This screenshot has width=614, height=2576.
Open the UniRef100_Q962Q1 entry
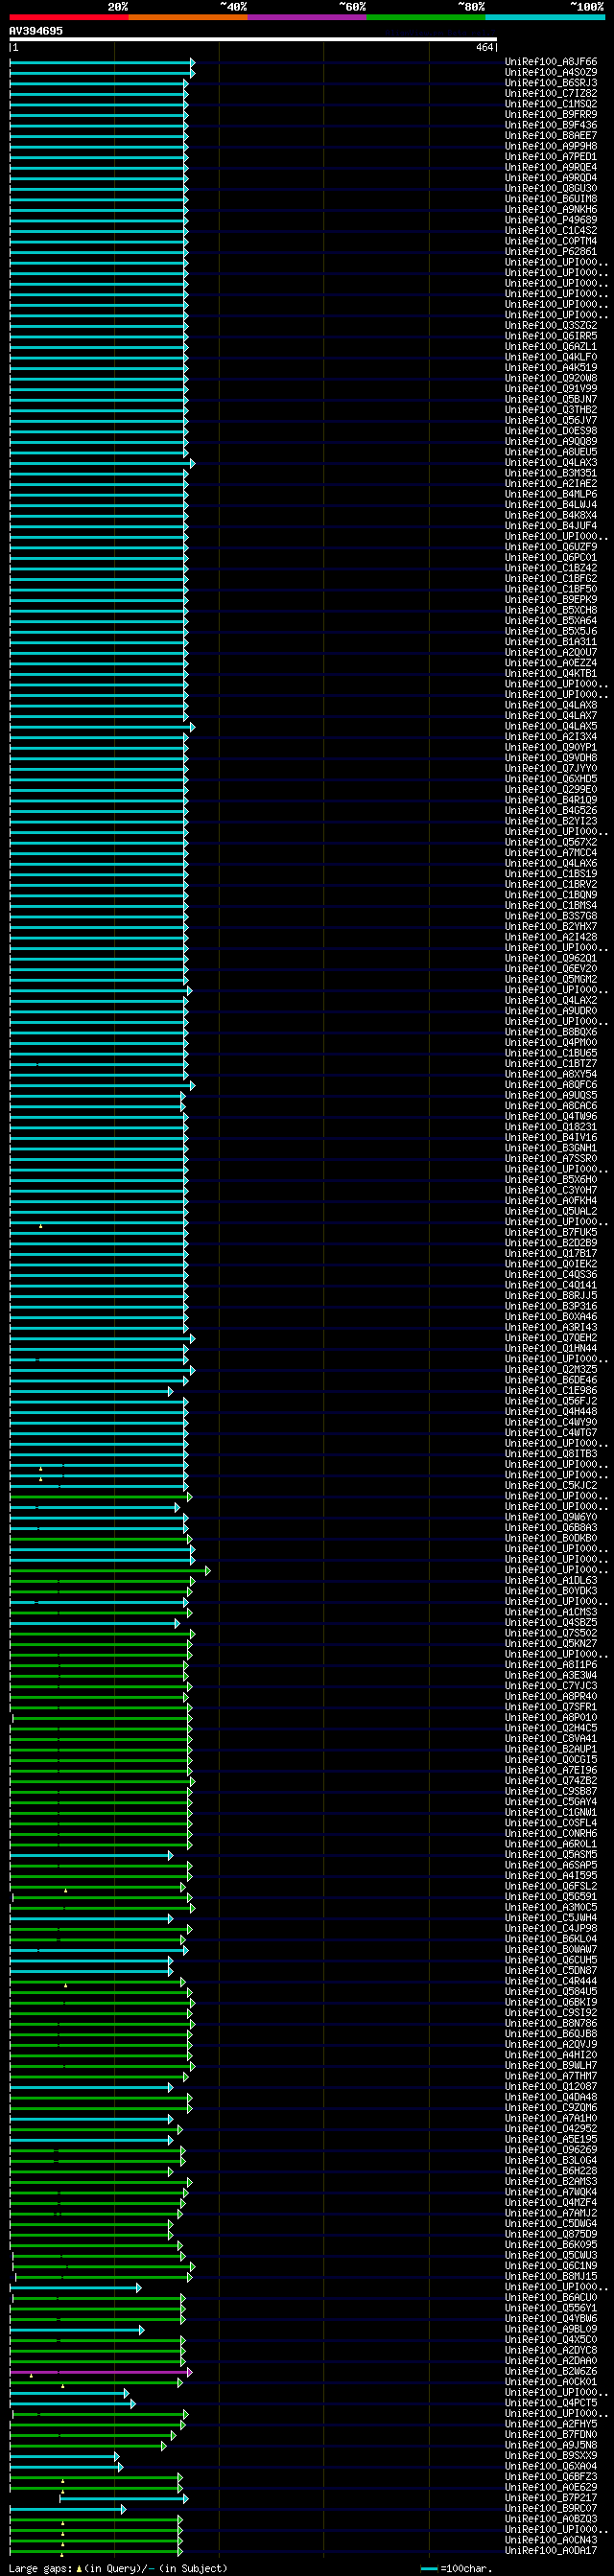[x=551, y=958]
